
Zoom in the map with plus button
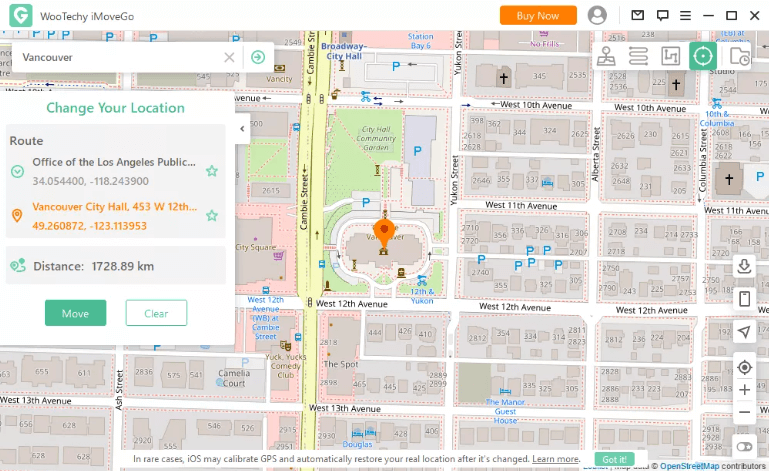point(744,390)
